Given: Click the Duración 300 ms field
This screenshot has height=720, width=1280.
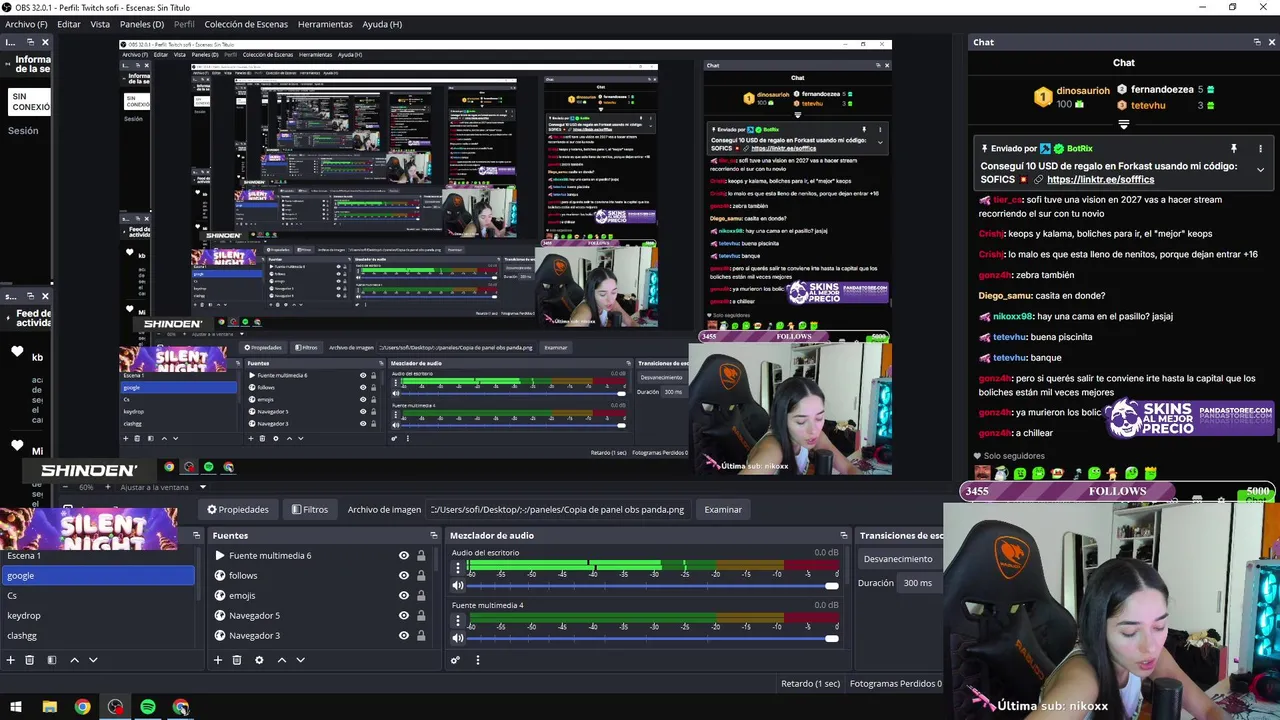Looking at the screenshot, I should [x=920, y=583].
